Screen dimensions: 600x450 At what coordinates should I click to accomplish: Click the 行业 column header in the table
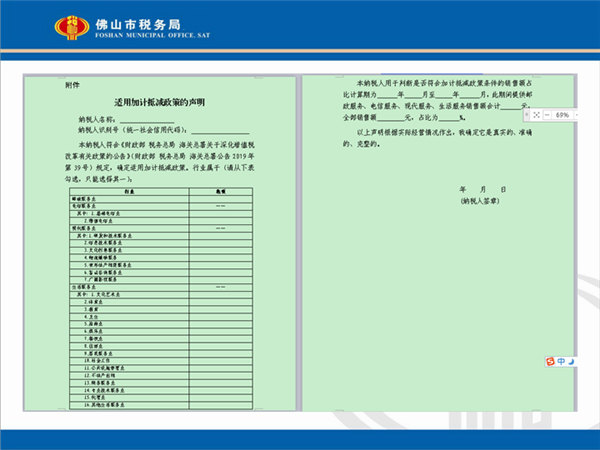129,191
